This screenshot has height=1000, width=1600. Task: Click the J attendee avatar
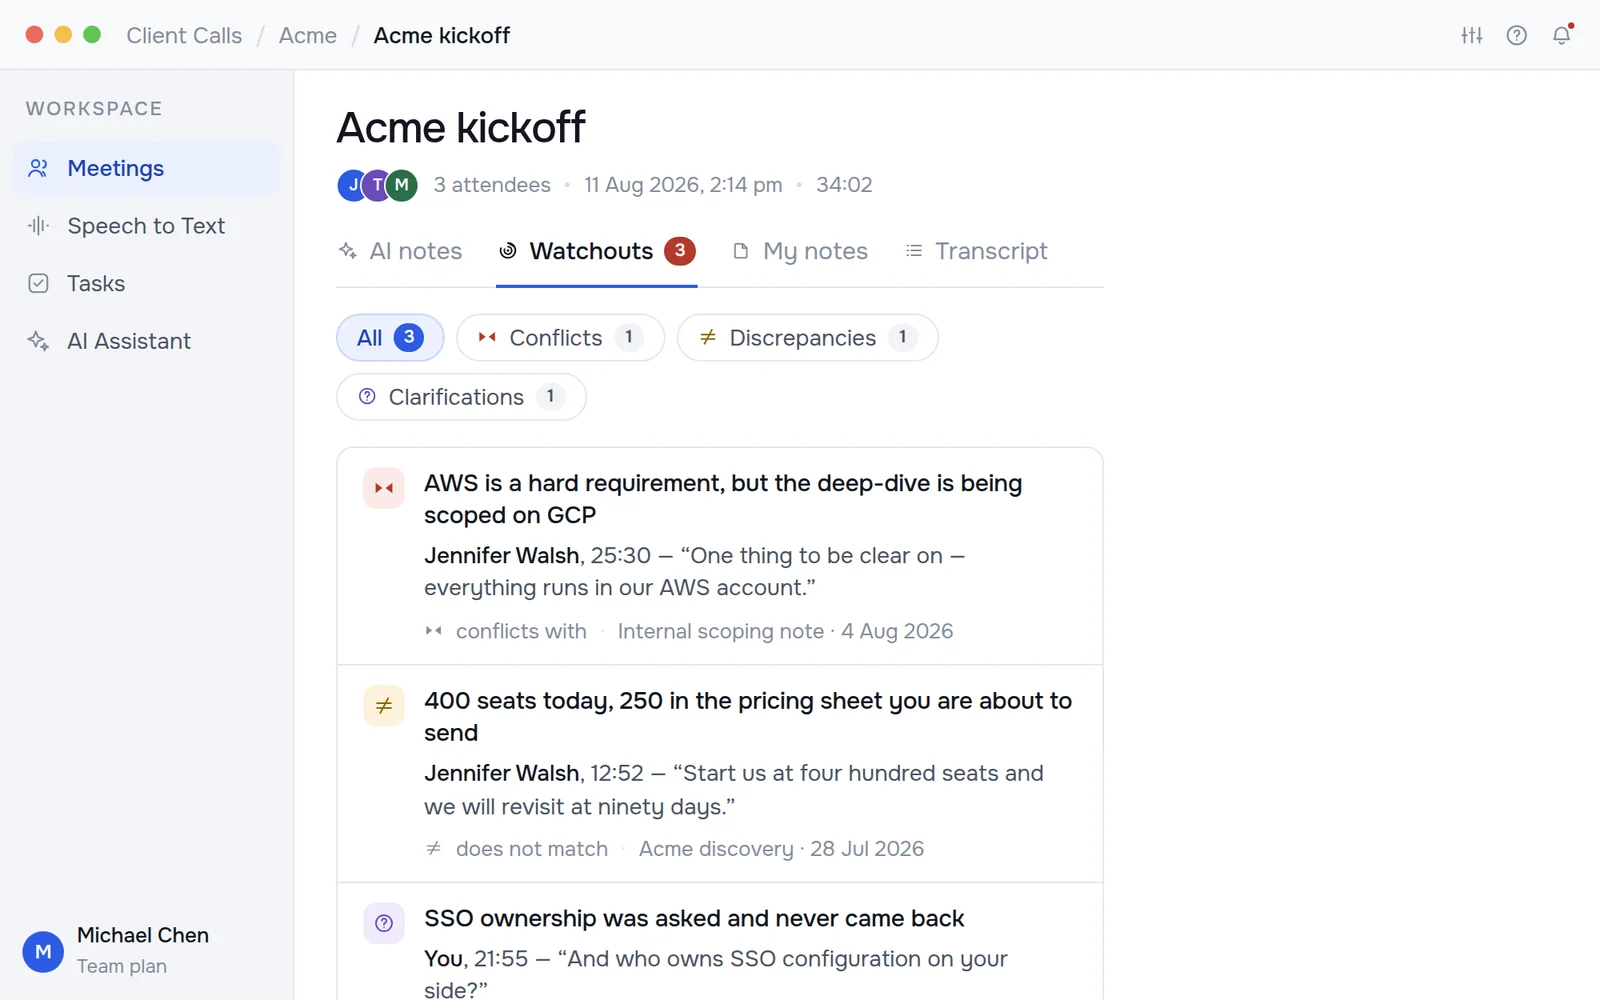tap(352, 185)
